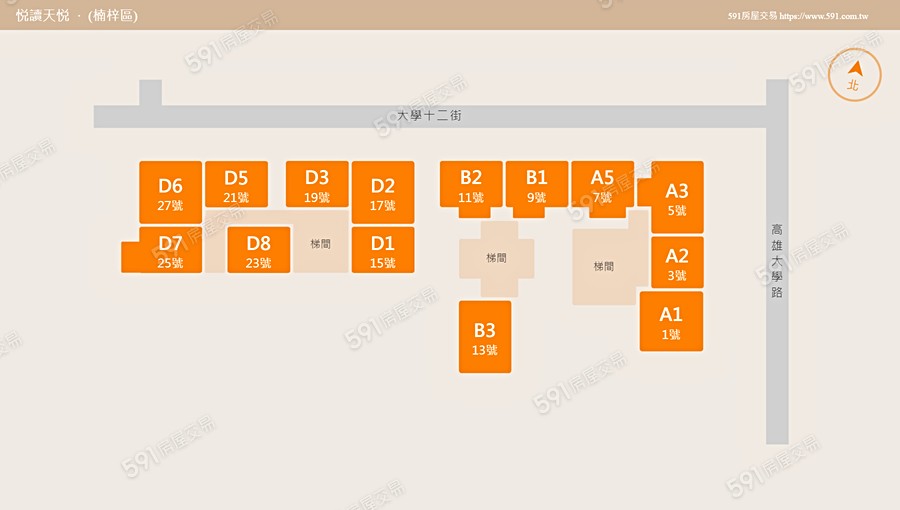Click the north compass icon
900x510 pixels.
pyautogui.click(x=855, y=74)
